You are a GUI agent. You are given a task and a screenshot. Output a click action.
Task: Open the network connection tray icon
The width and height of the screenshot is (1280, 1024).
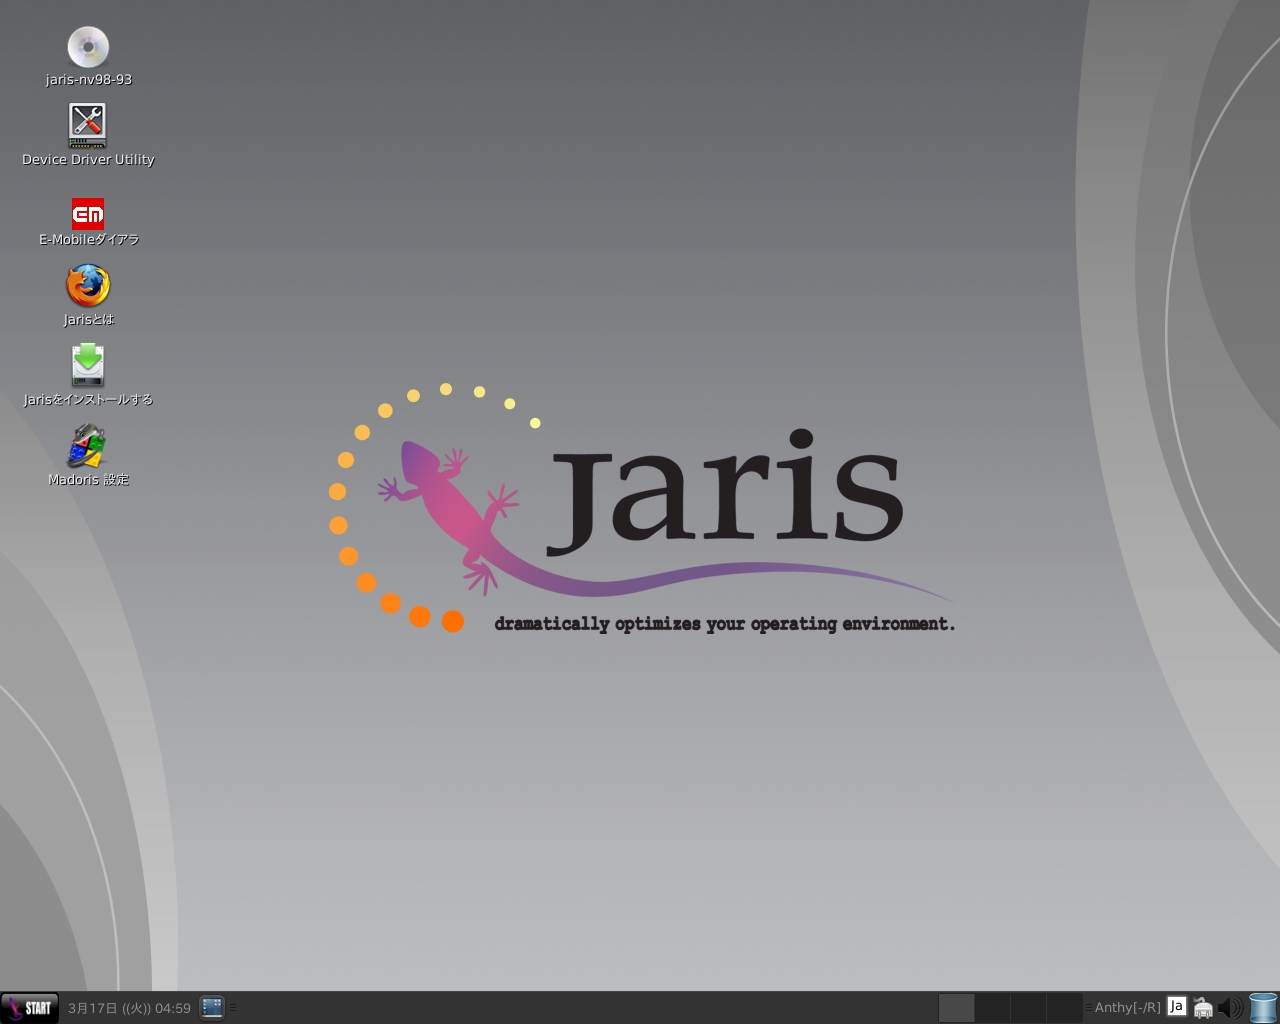point(1203,1007)
